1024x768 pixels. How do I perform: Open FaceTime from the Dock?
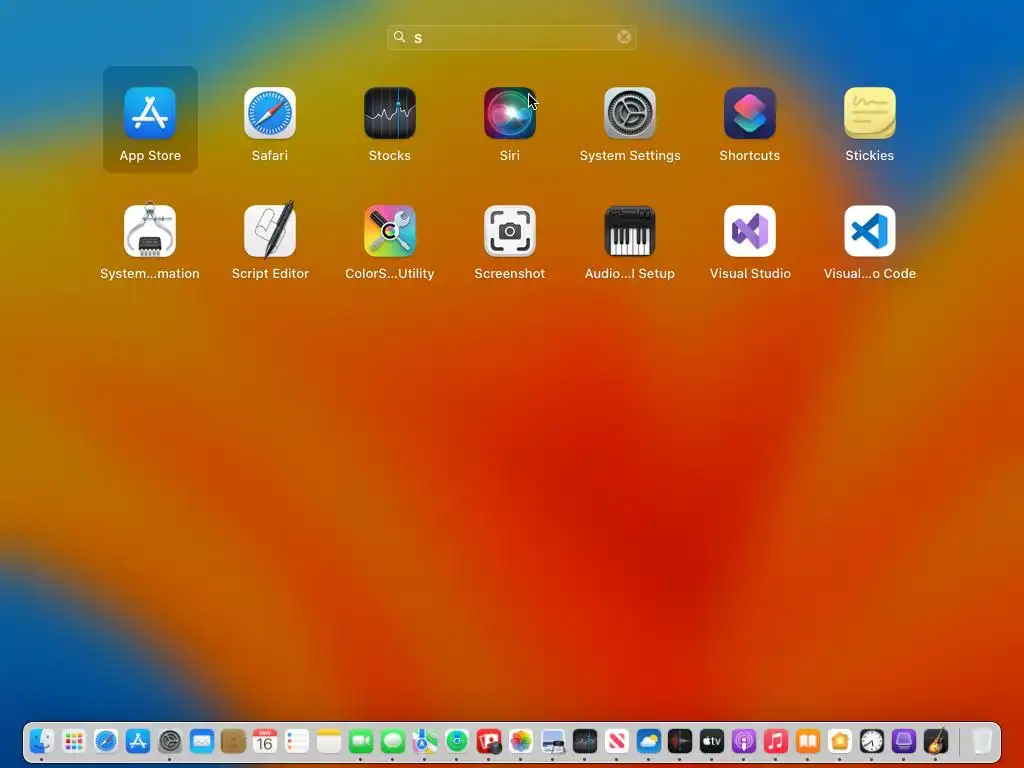360,741
